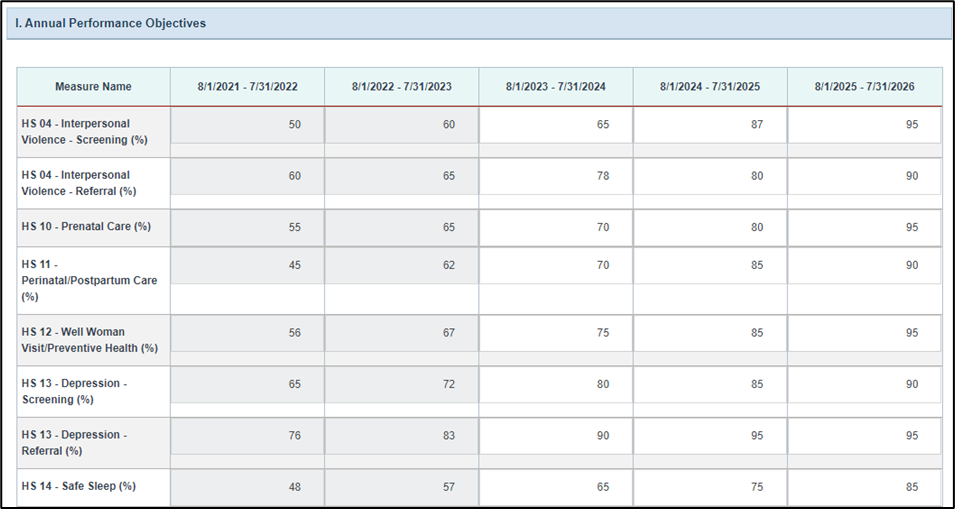This screenshot has width=955, height=509.
Task: Click Depression Referral 2022-2023 value 83
Action: click(401, 436)
